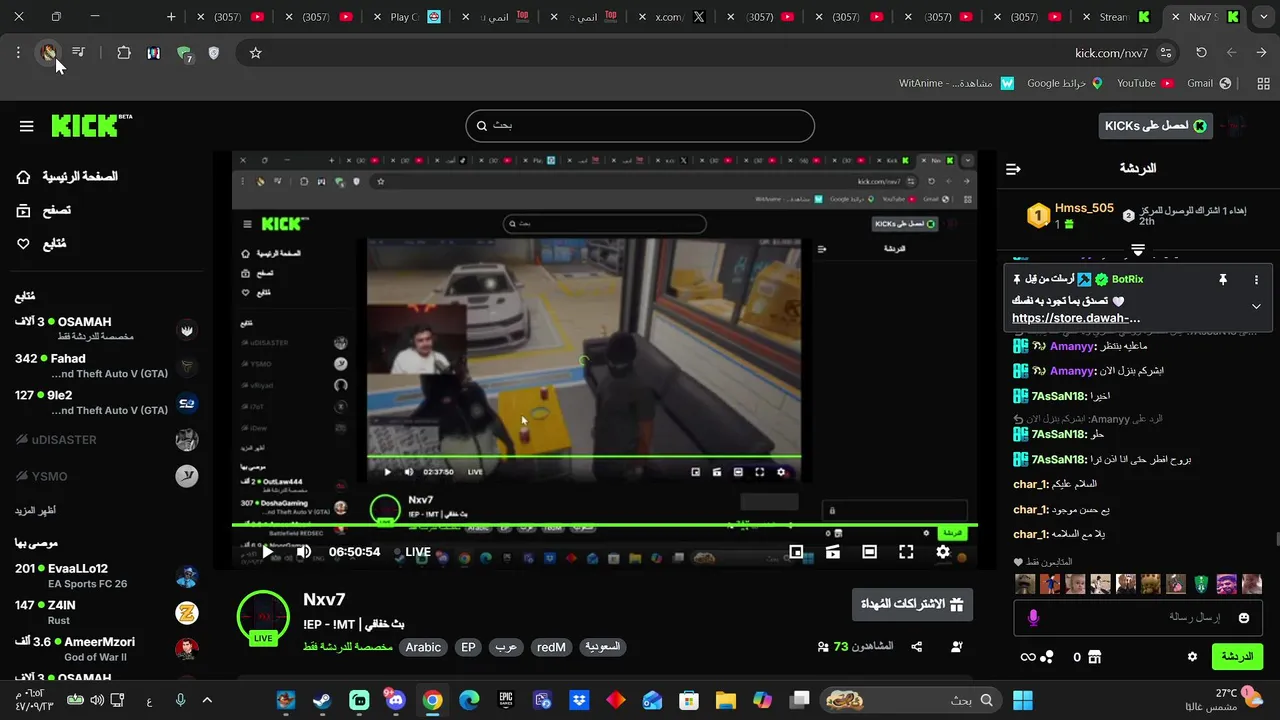The width and height of the screenshot is (1280, 720).
Task: Bookmark this page with star icon
Action: (255, 53)
